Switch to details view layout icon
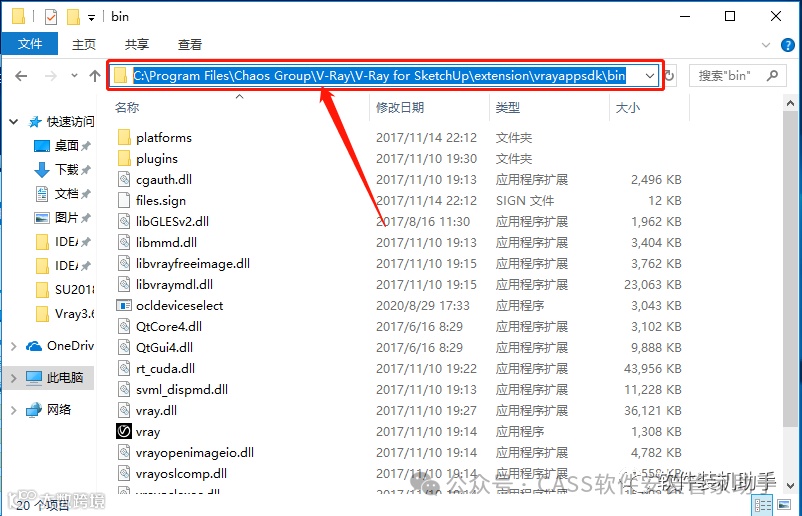This screenshot has height=516, width=802. click(763, 506)
